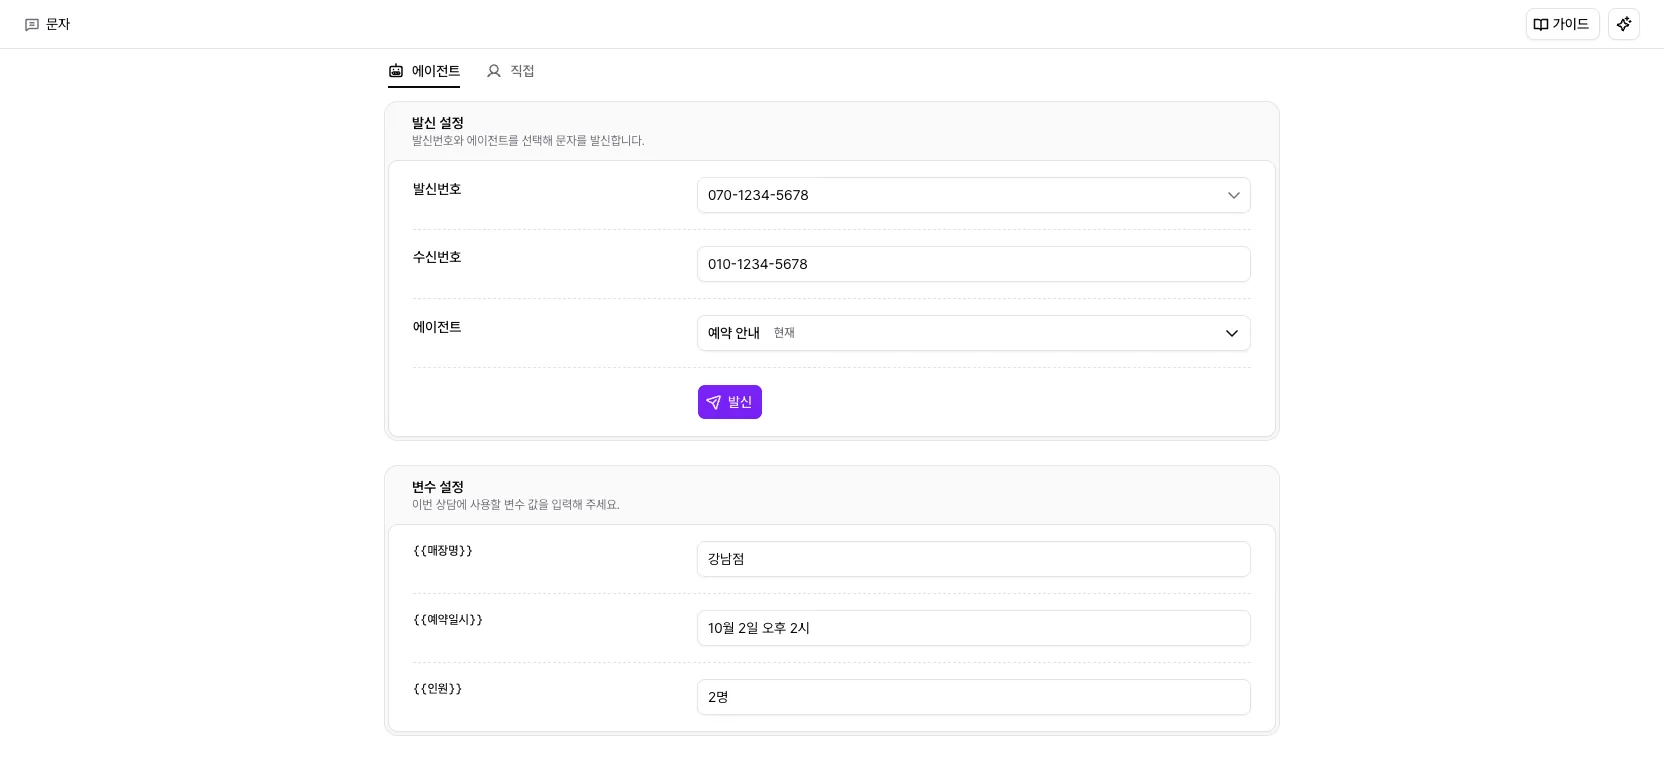Click the {{예약일시}} input field
Image resolution: width=1664 pixels, height=770 pixels.
[974, 628]
